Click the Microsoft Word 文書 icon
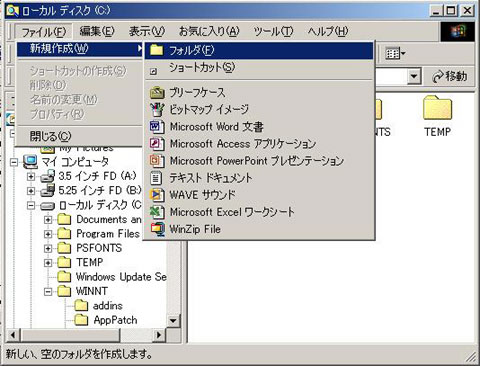480x366 pixels. pyautogui.click(x=157, y=127)
